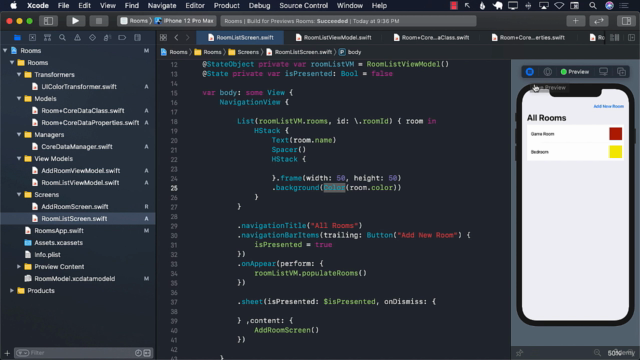Open the related items grid menu
Image resolution: width=640 pixels, height=360 pixels.
163,38
